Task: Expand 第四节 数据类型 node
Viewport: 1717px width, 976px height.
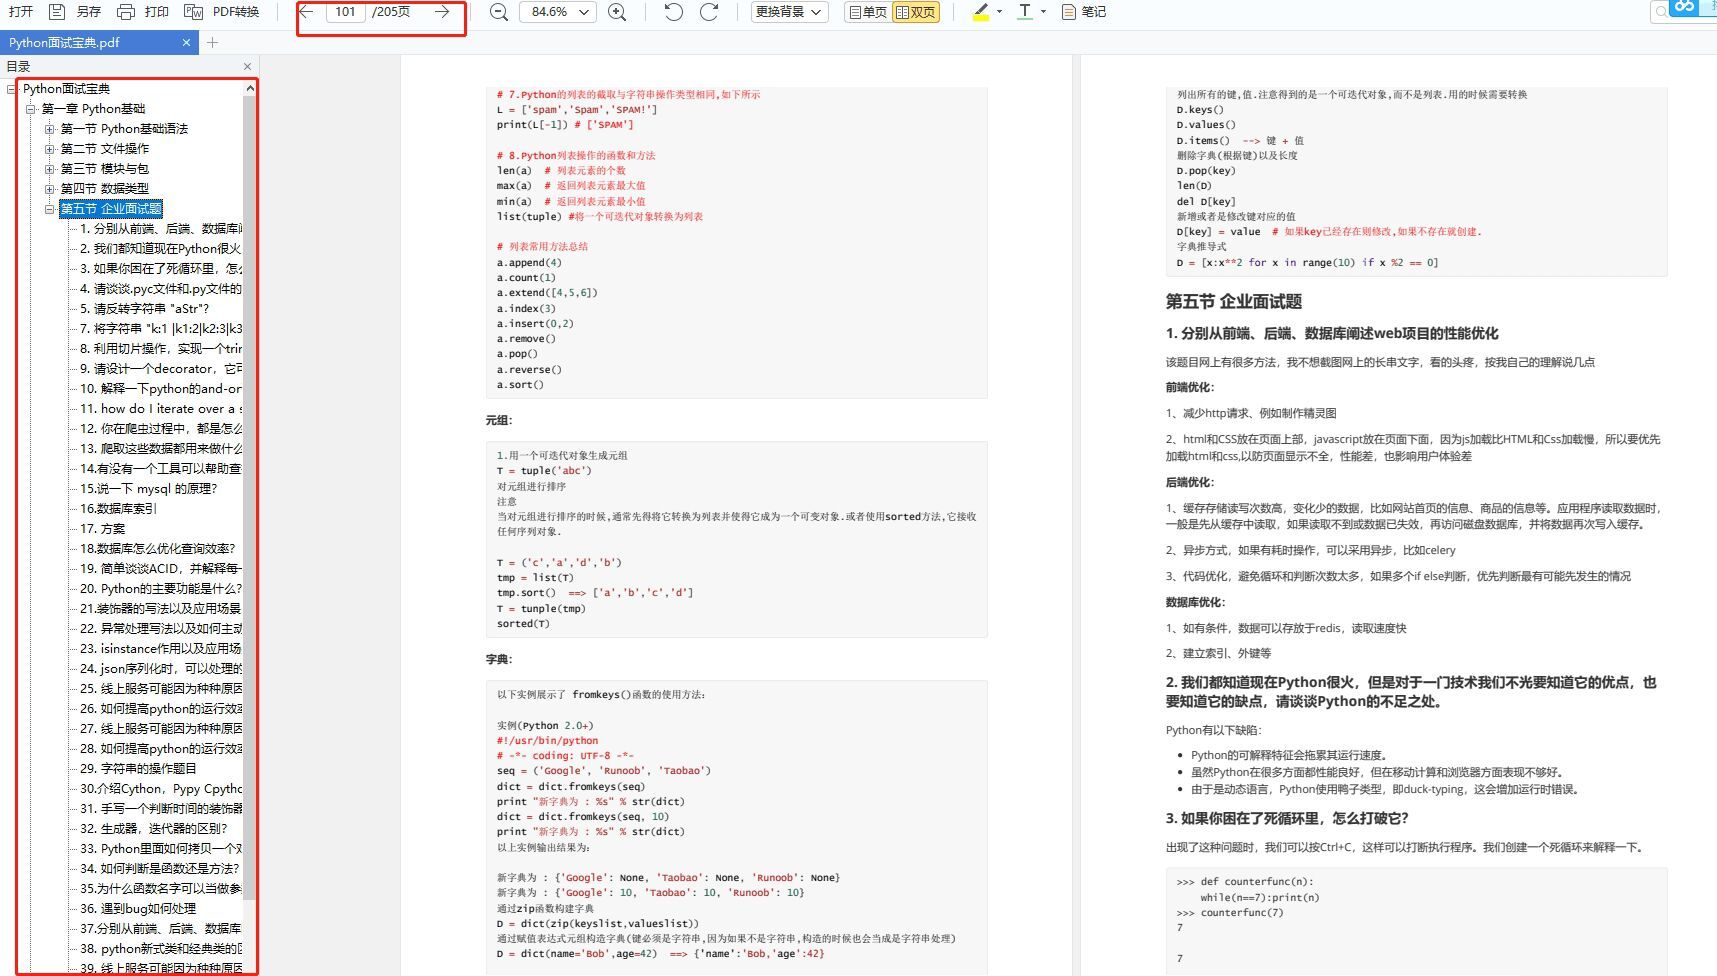Action: pos(49,189)
